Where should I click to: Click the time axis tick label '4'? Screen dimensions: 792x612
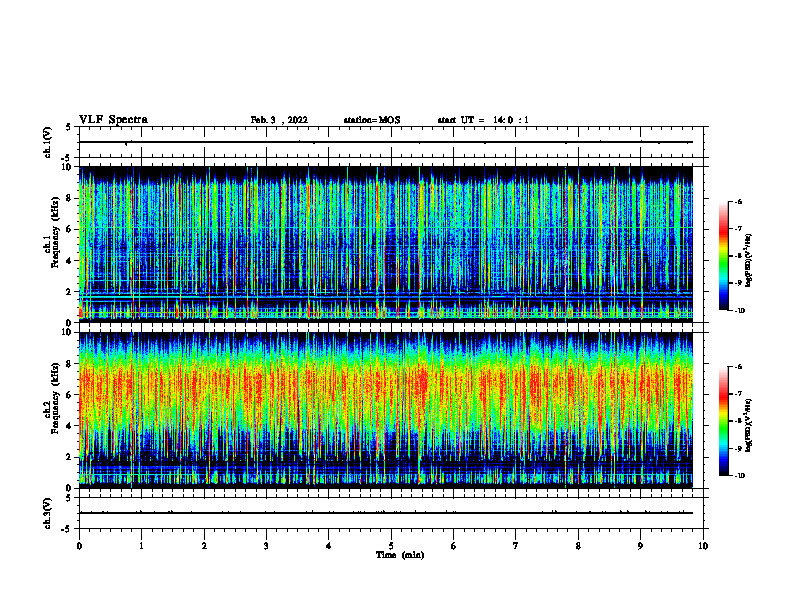click(329, 546)
